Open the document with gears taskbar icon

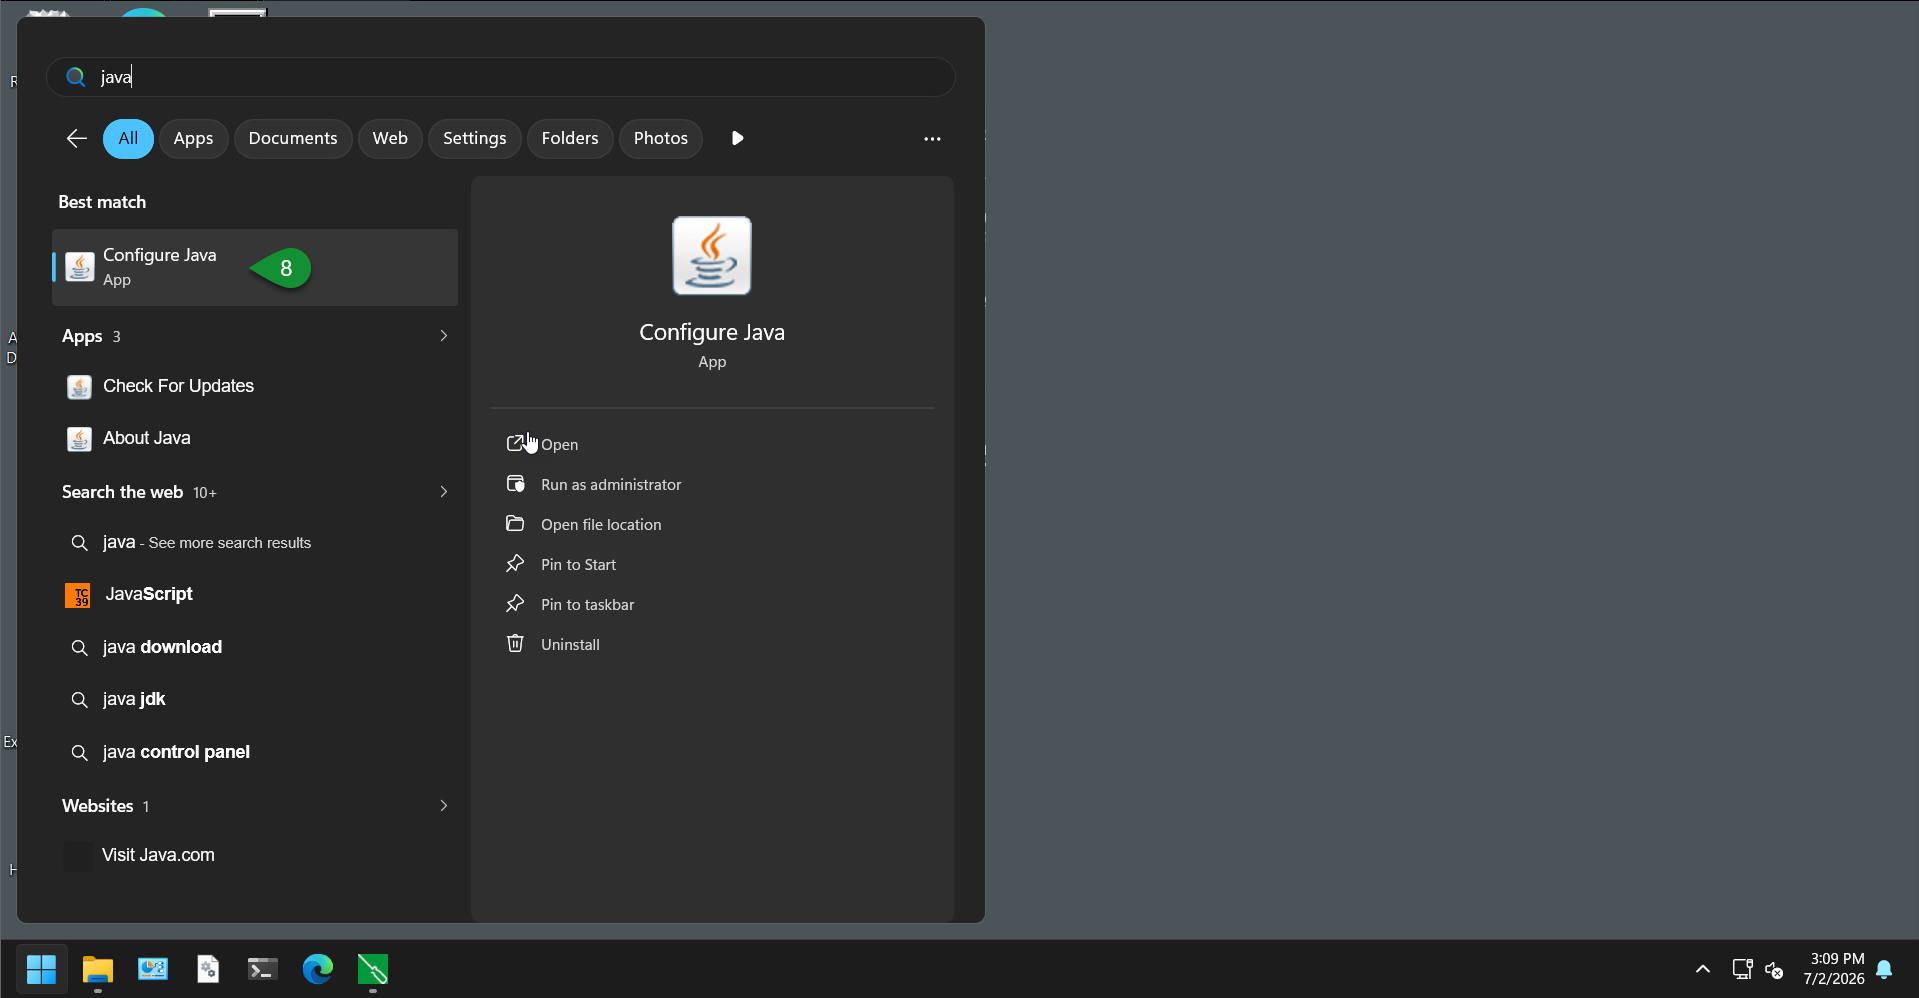tap(208, 969)
